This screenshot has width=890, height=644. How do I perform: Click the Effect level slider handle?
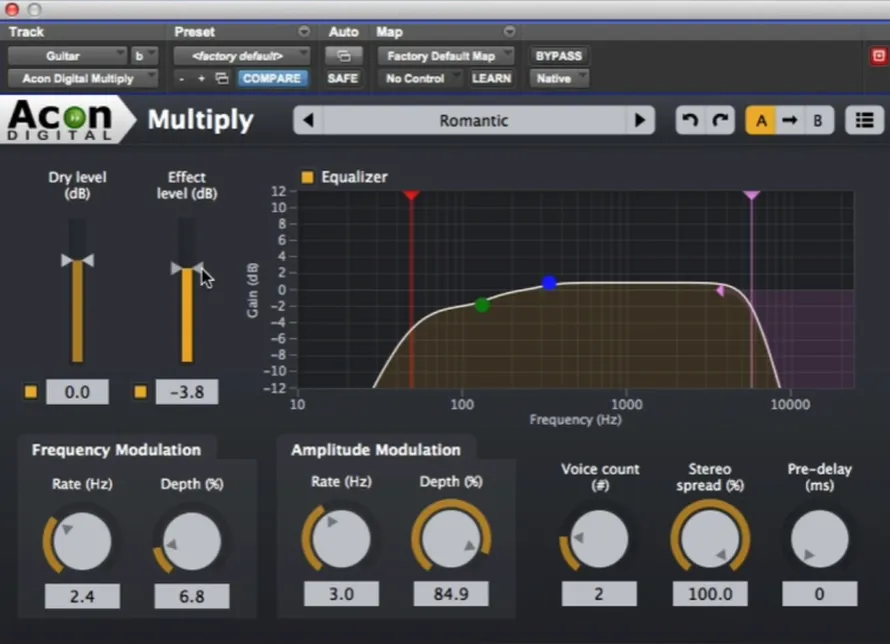coord(187,268)
